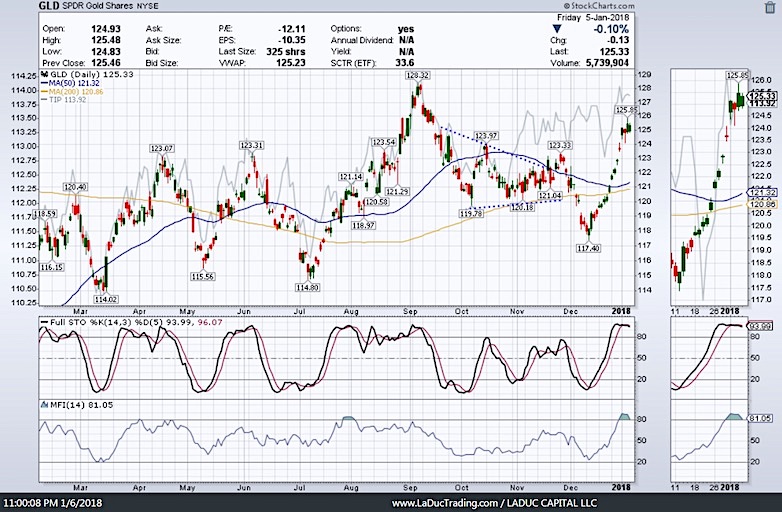Click the date Friday 5-Jan-2018
The image size is (782, 512).
click(593, 17)
